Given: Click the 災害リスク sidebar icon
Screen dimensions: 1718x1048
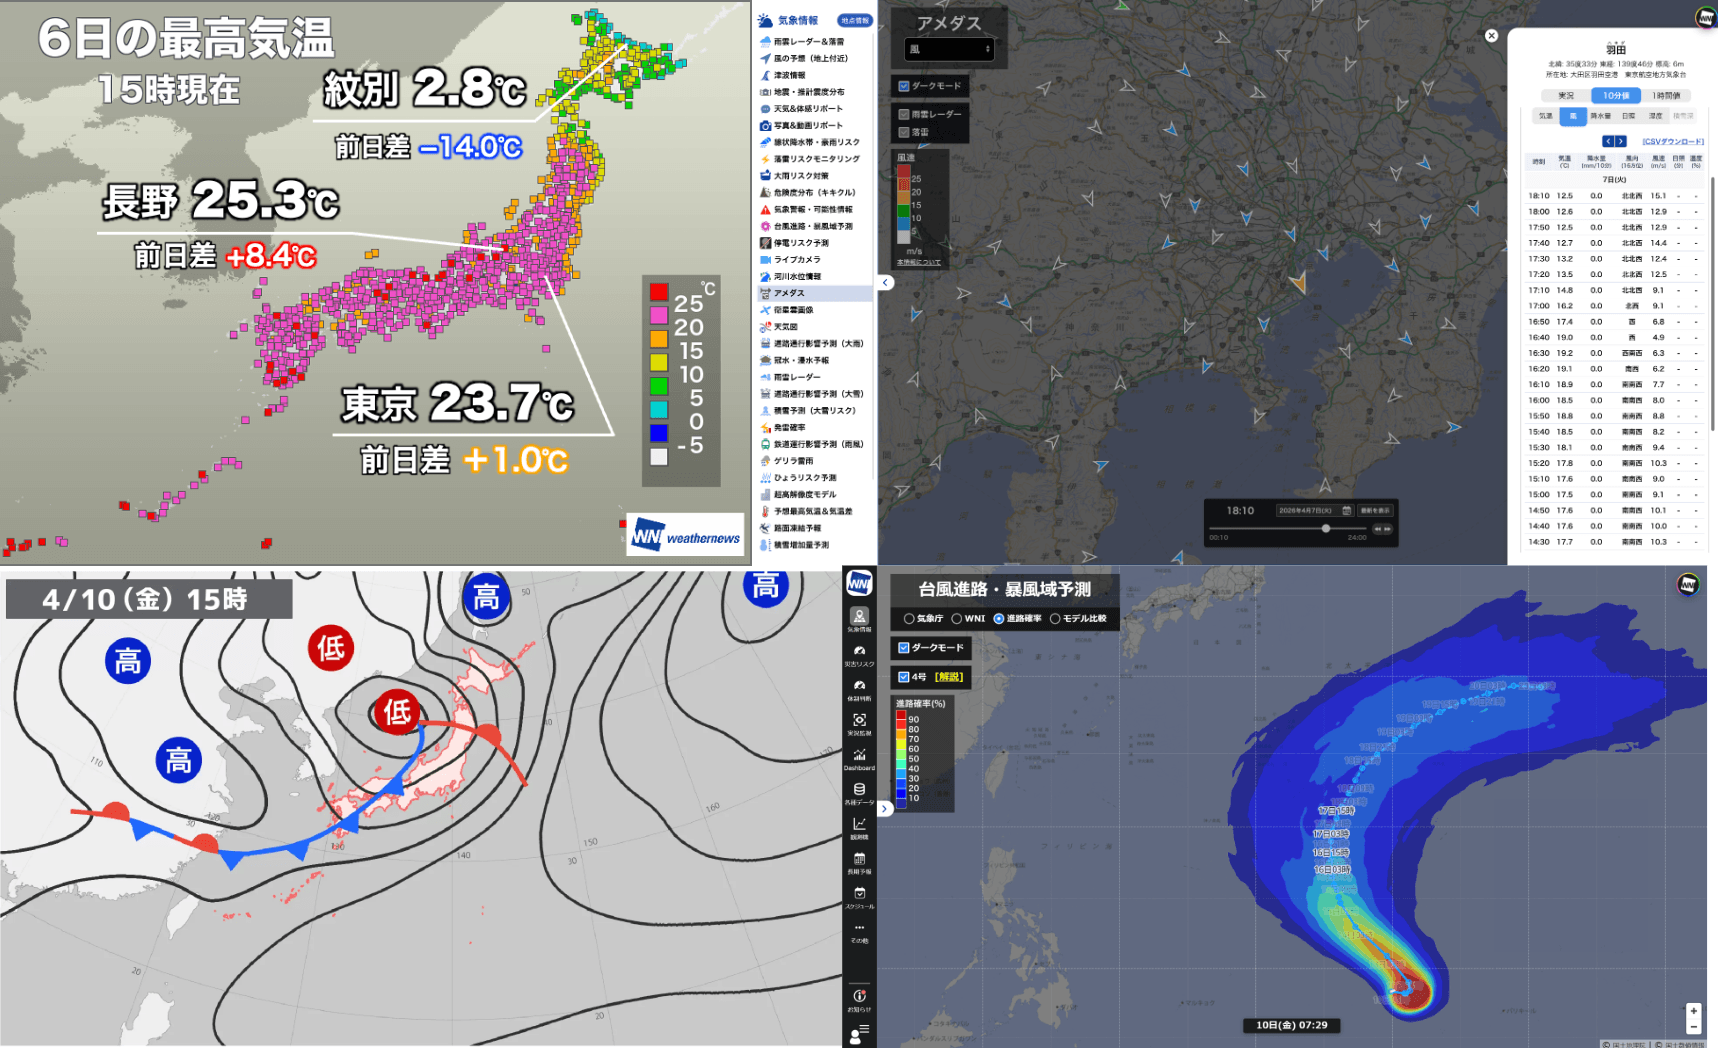Looking at the screenshot, I should coord(859,653).
